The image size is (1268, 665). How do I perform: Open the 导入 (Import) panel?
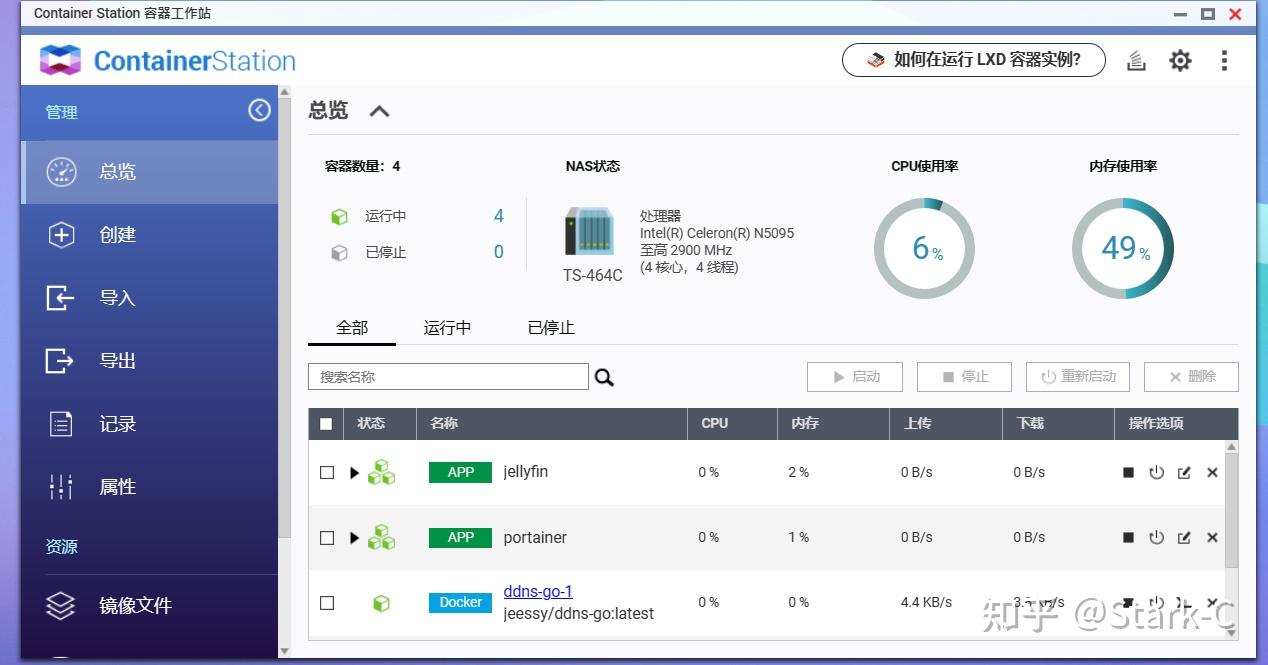tap(117, 297)
